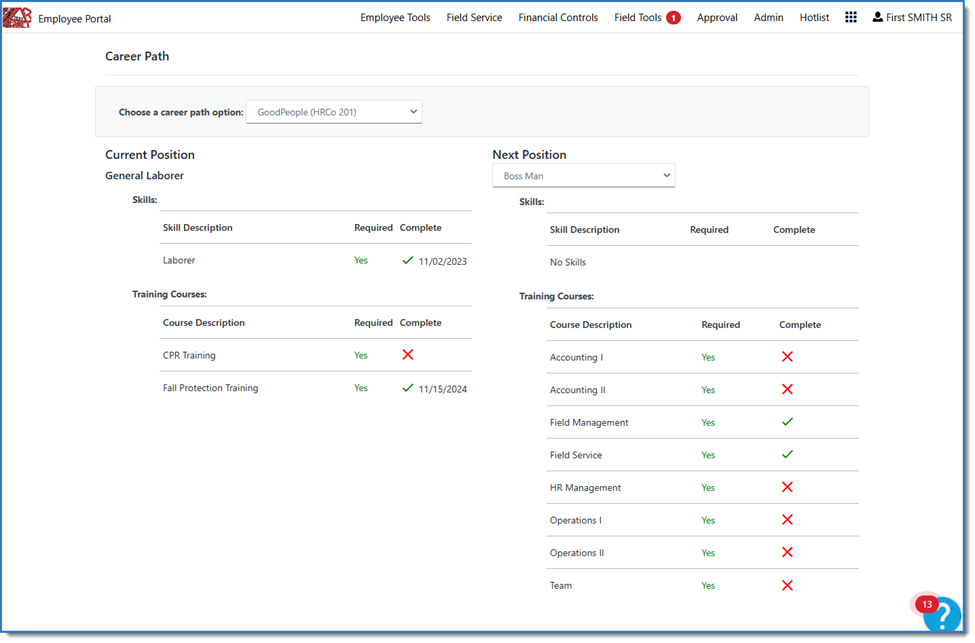The height and width of the screenshot is (643, 975).
Task: Expand the career path option dropdown
Action: click(333, 112)
